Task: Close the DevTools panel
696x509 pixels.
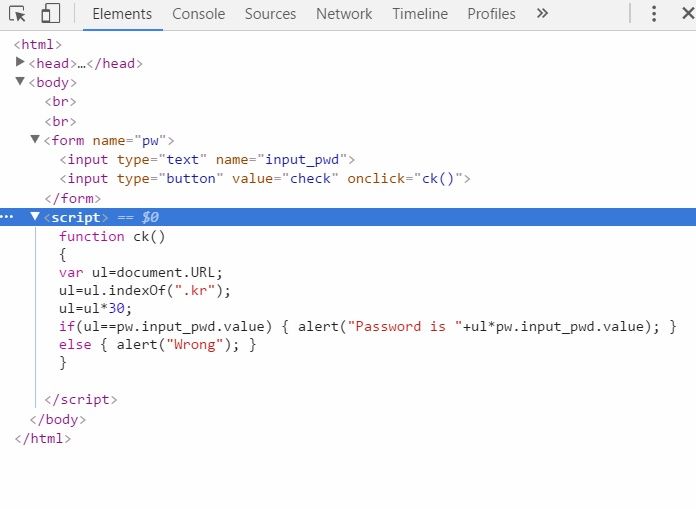Action: click(688, 13)
